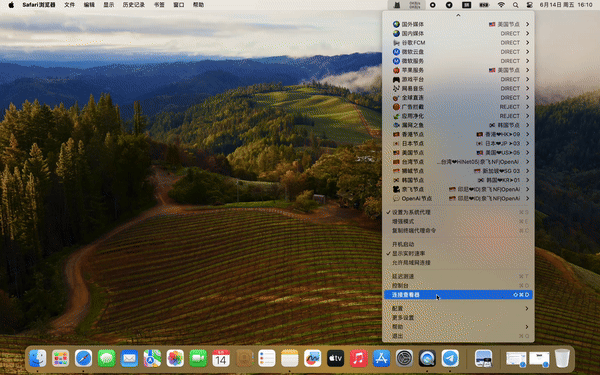Open Messages from the Dock
This screenshot has width=600, height=375.
(x=106, y=359)
